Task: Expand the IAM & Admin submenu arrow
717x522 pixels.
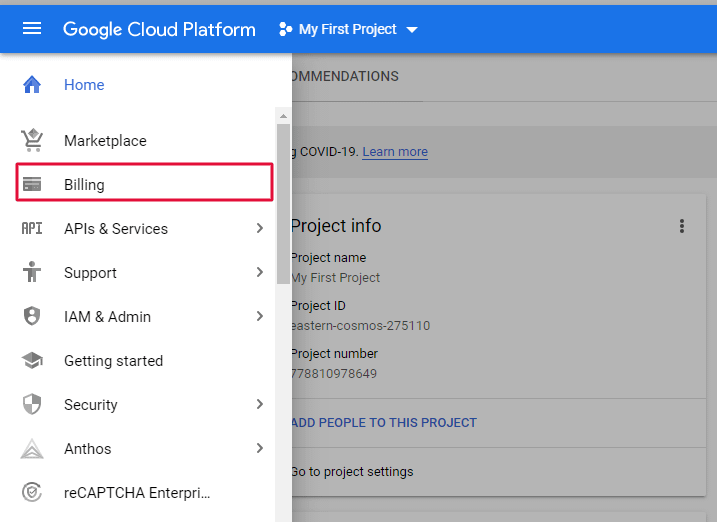Action: (x=260, y=317)
